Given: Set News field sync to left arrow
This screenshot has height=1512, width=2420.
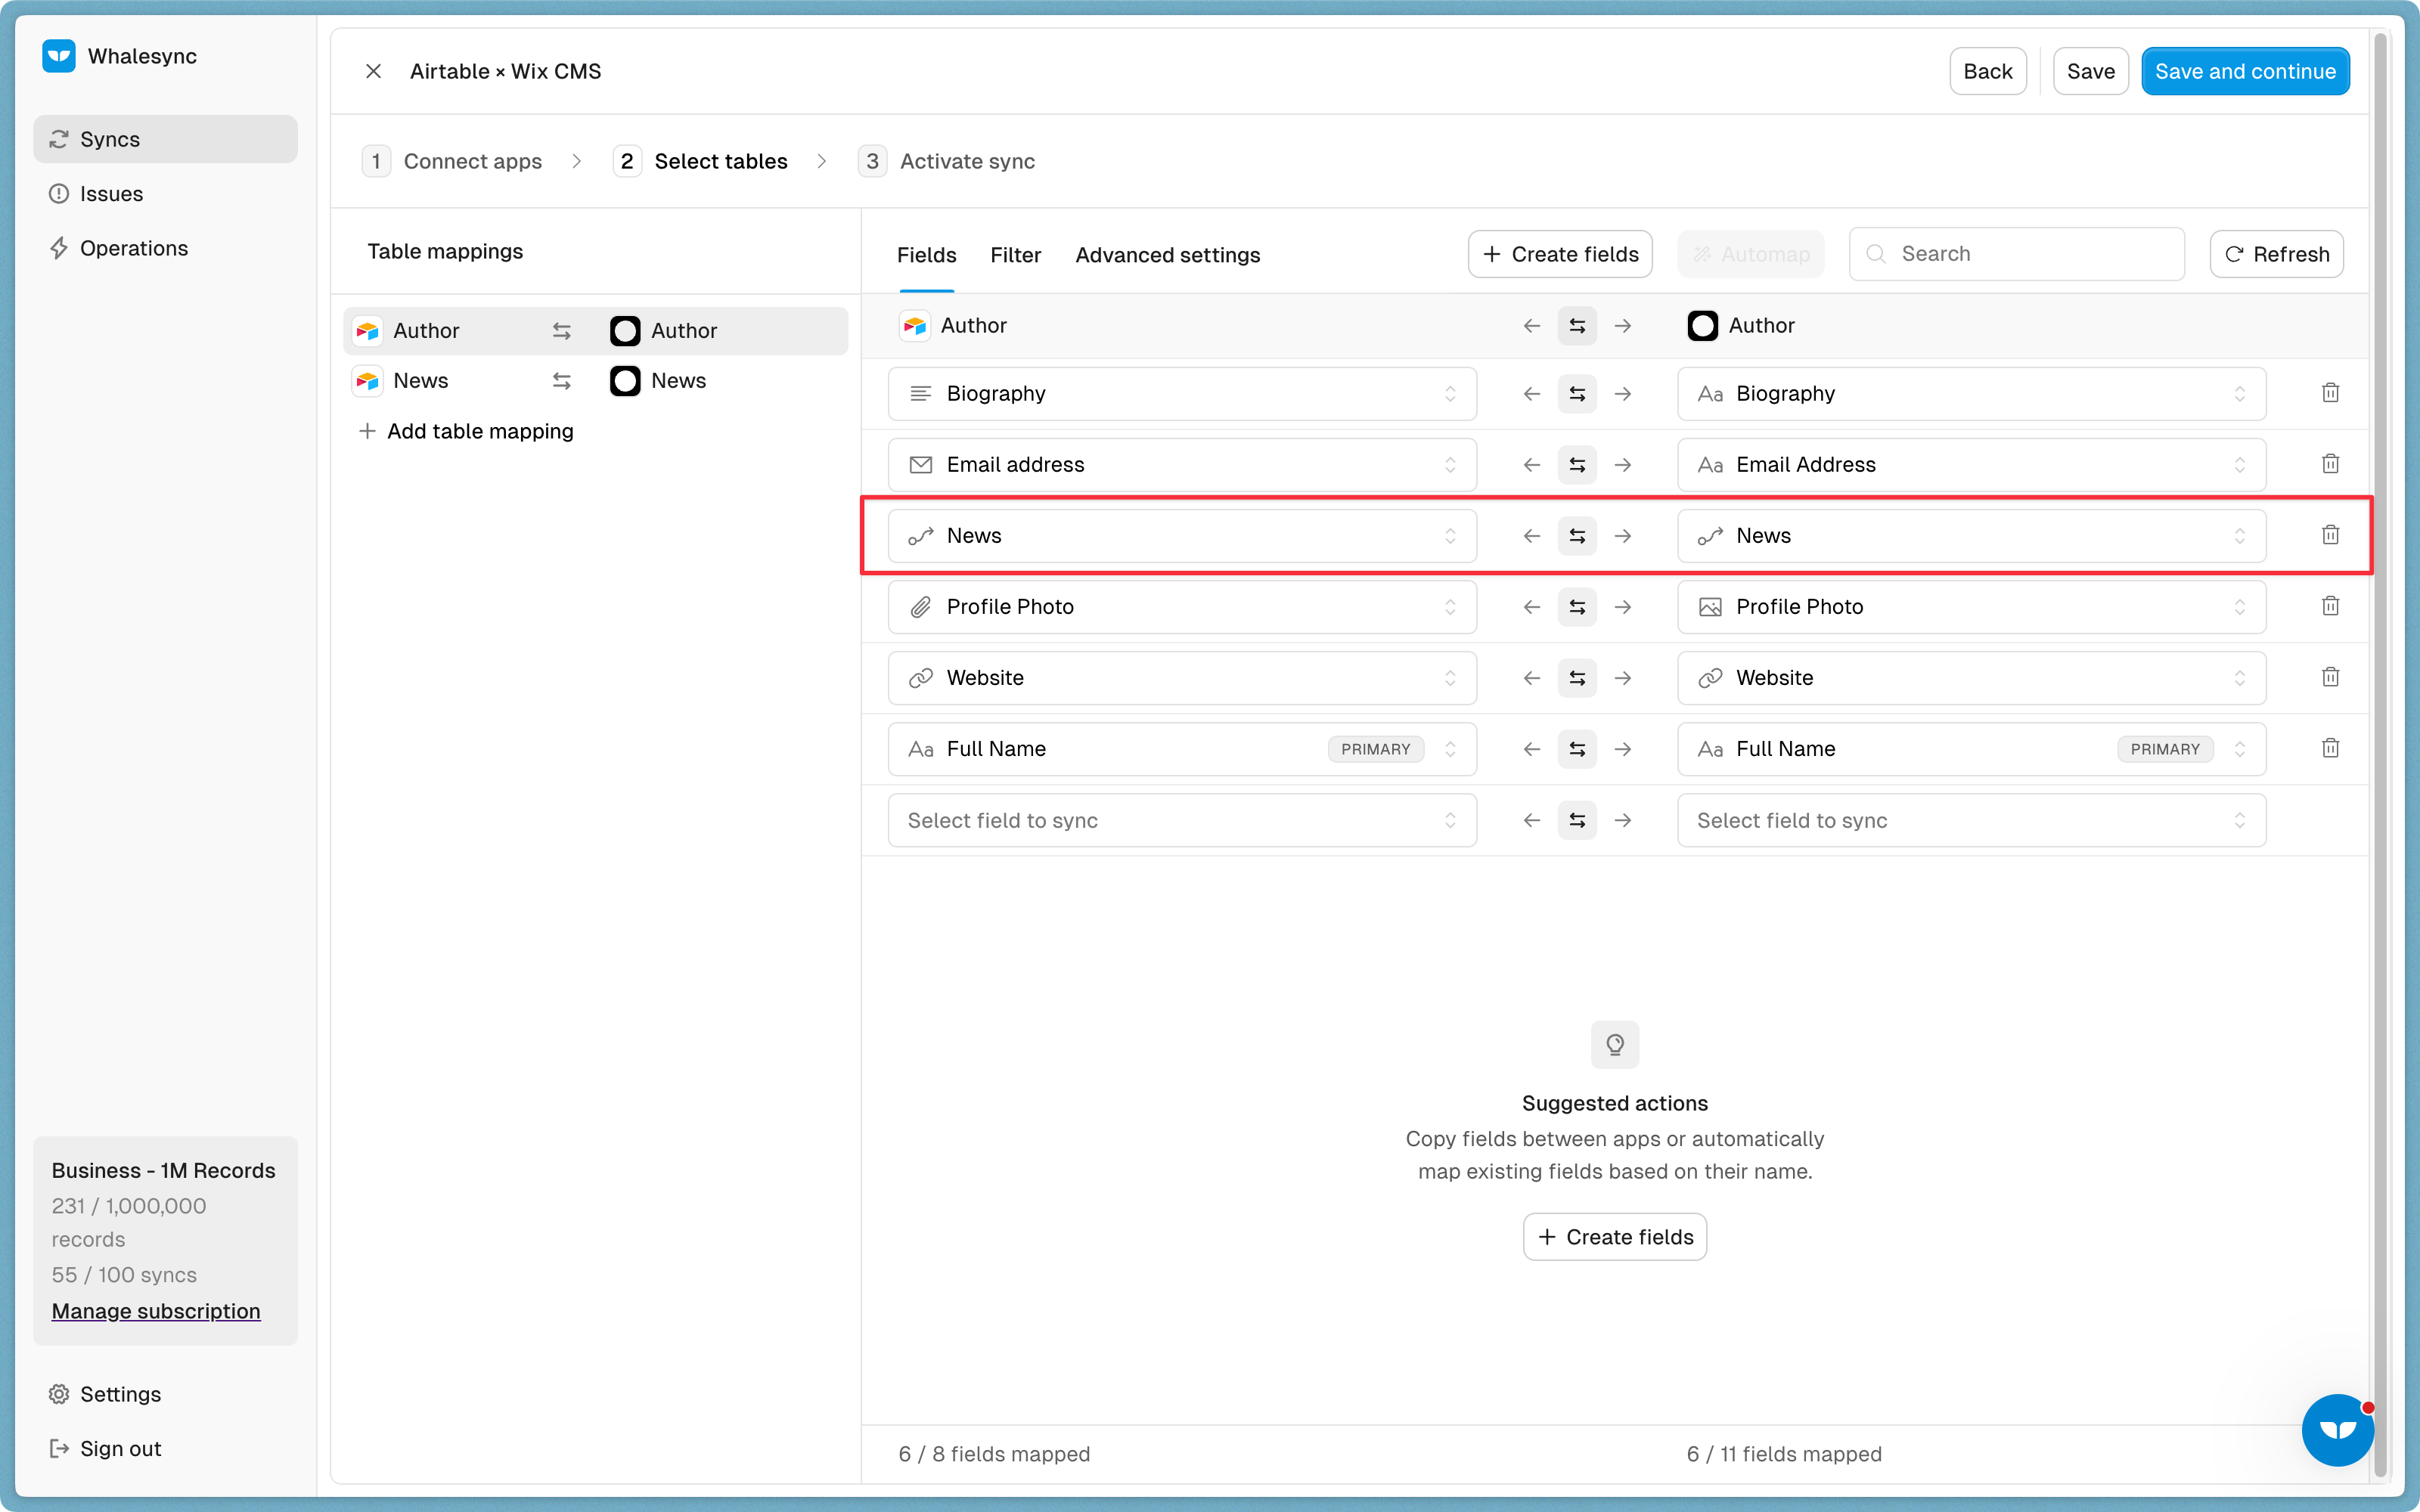Looking at the screenshot, I should tap(1532, 536).
